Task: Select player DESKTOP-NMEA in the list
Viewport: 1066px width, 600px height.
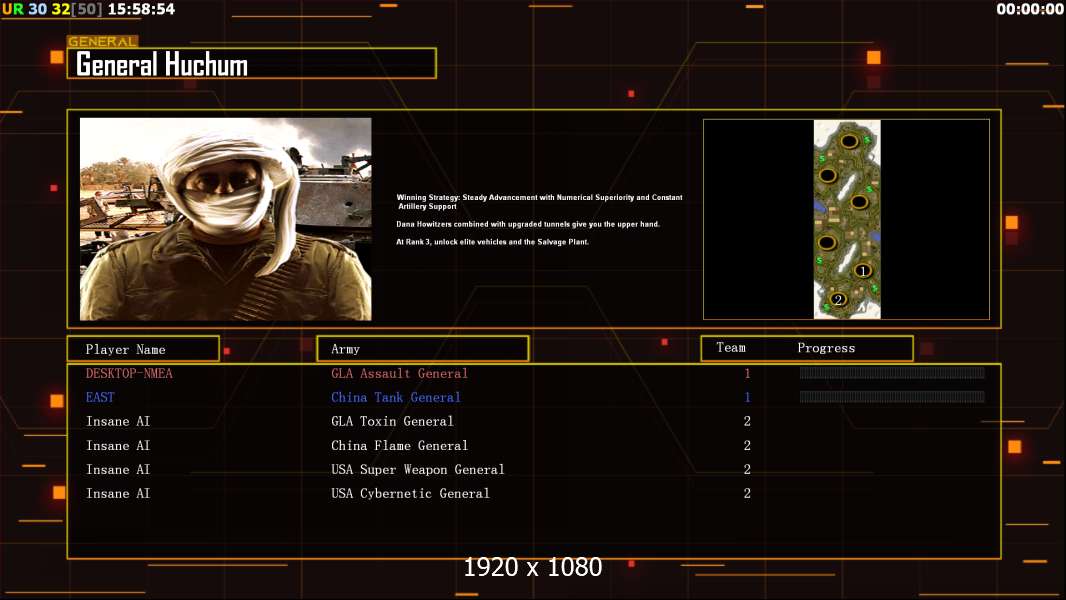Action: (x=129, y=374)
